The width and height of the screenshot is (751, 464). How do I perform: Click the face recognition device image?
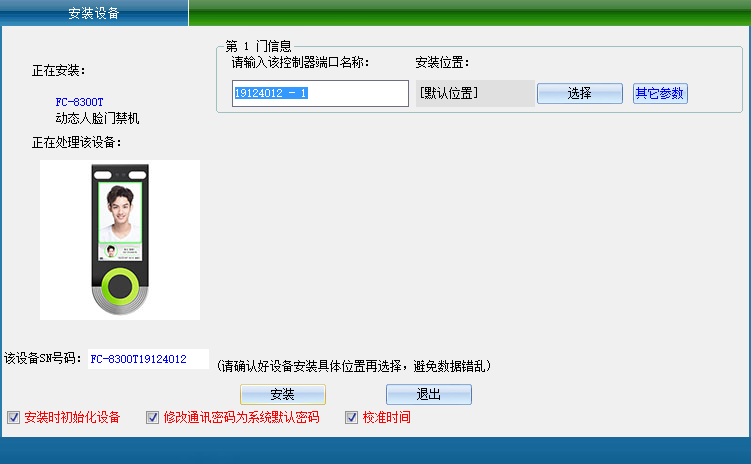tap(120, 240)
